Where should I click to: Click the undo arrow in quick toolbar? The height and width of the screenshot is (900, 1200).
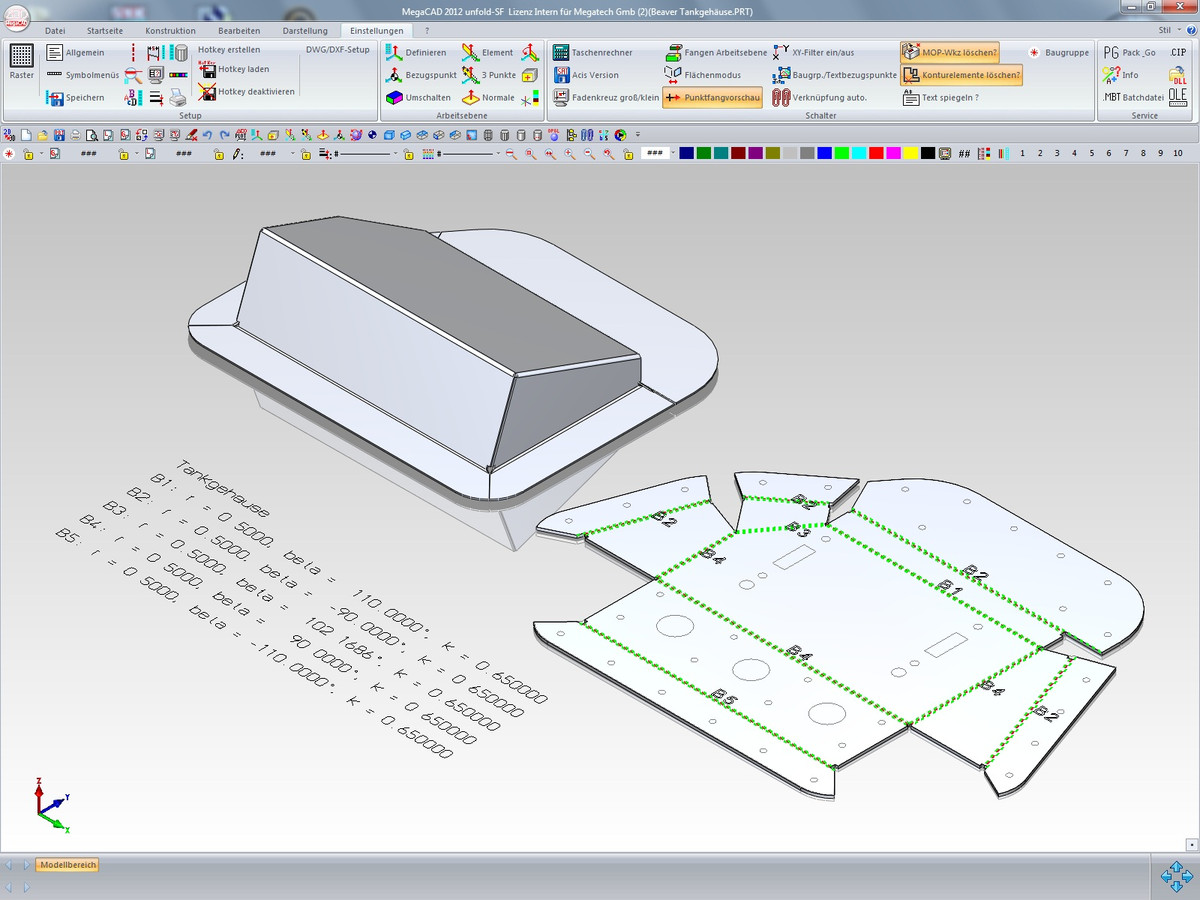207,135
